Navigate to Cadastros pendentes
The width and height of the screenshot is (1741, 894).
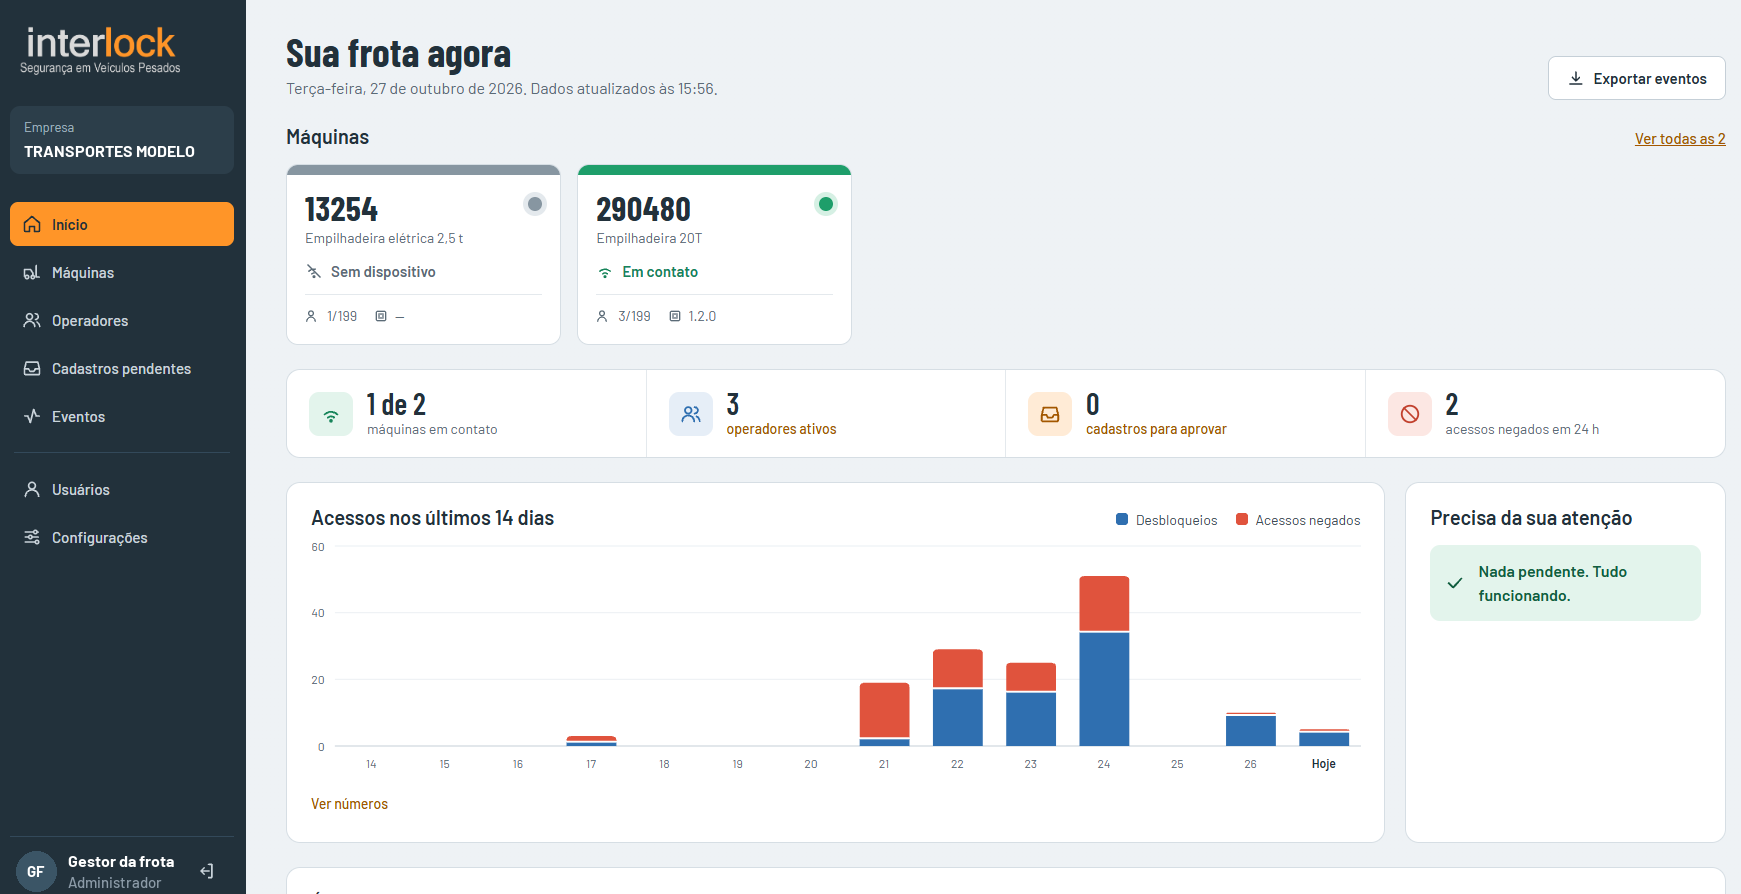click(x=122, y=368)
